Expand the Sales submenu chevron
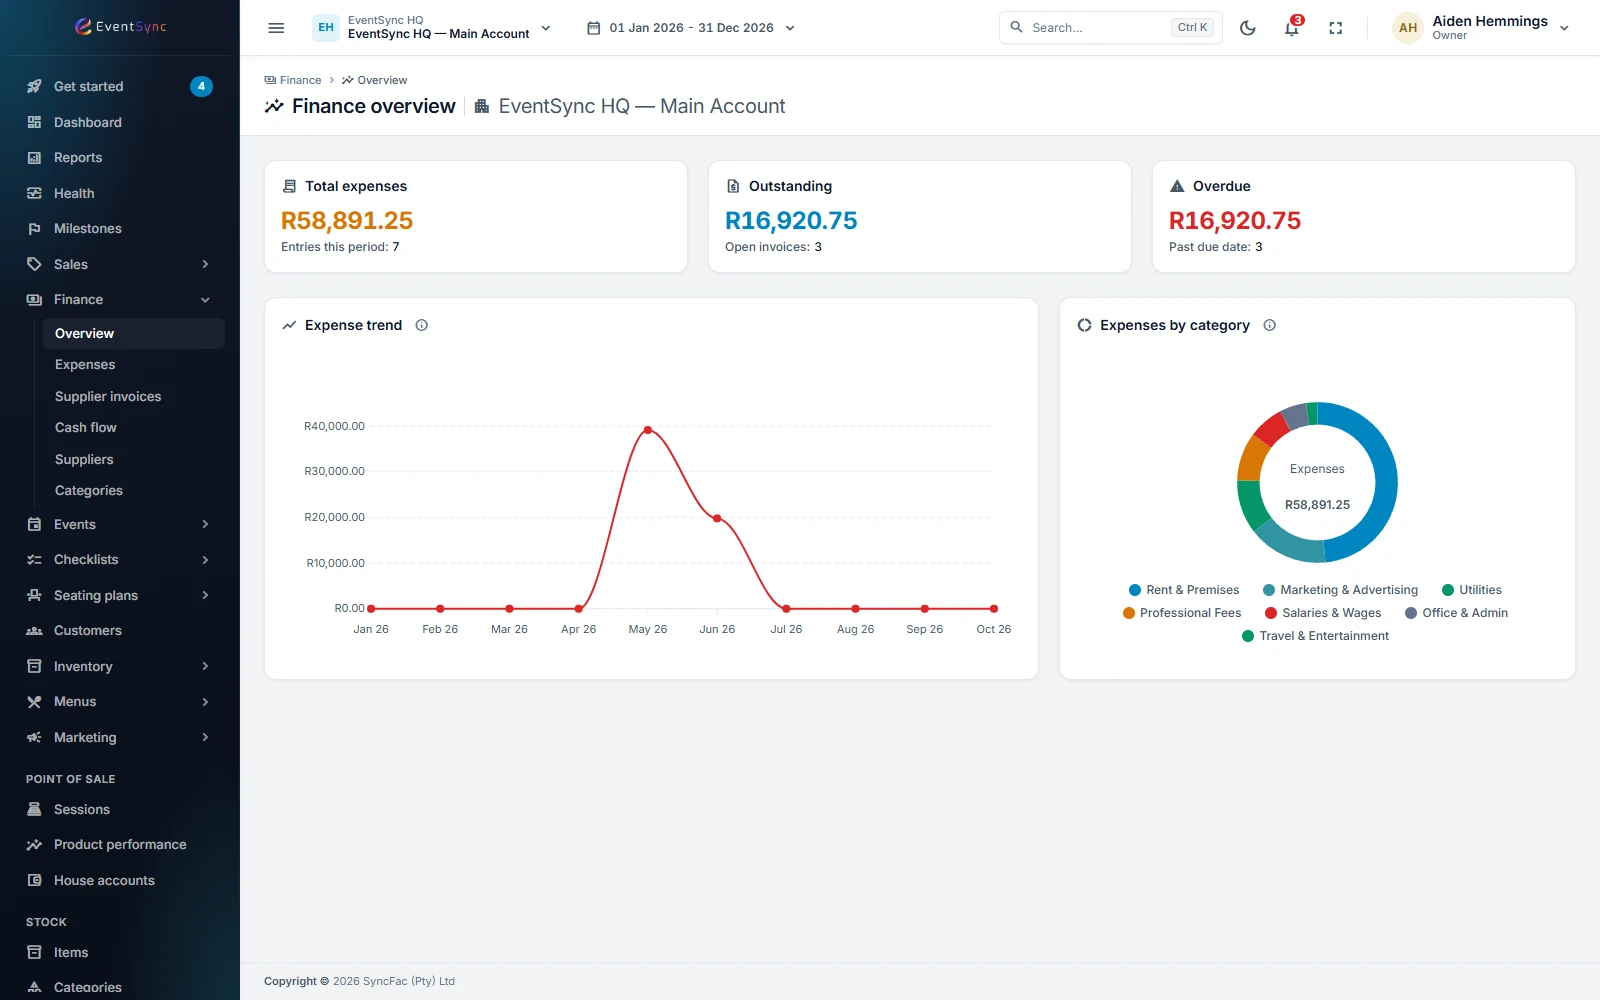Screen dimensions: 1600x1000 tap(205, 264)
